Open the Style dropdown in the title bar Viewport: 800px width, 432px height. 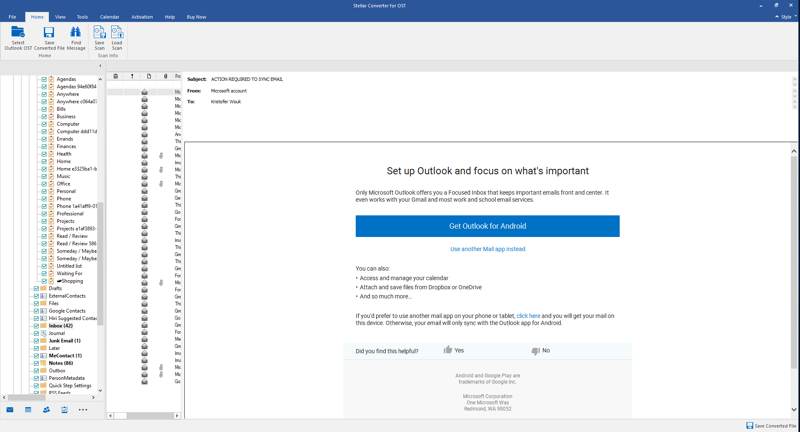click(x=783, y=17)
